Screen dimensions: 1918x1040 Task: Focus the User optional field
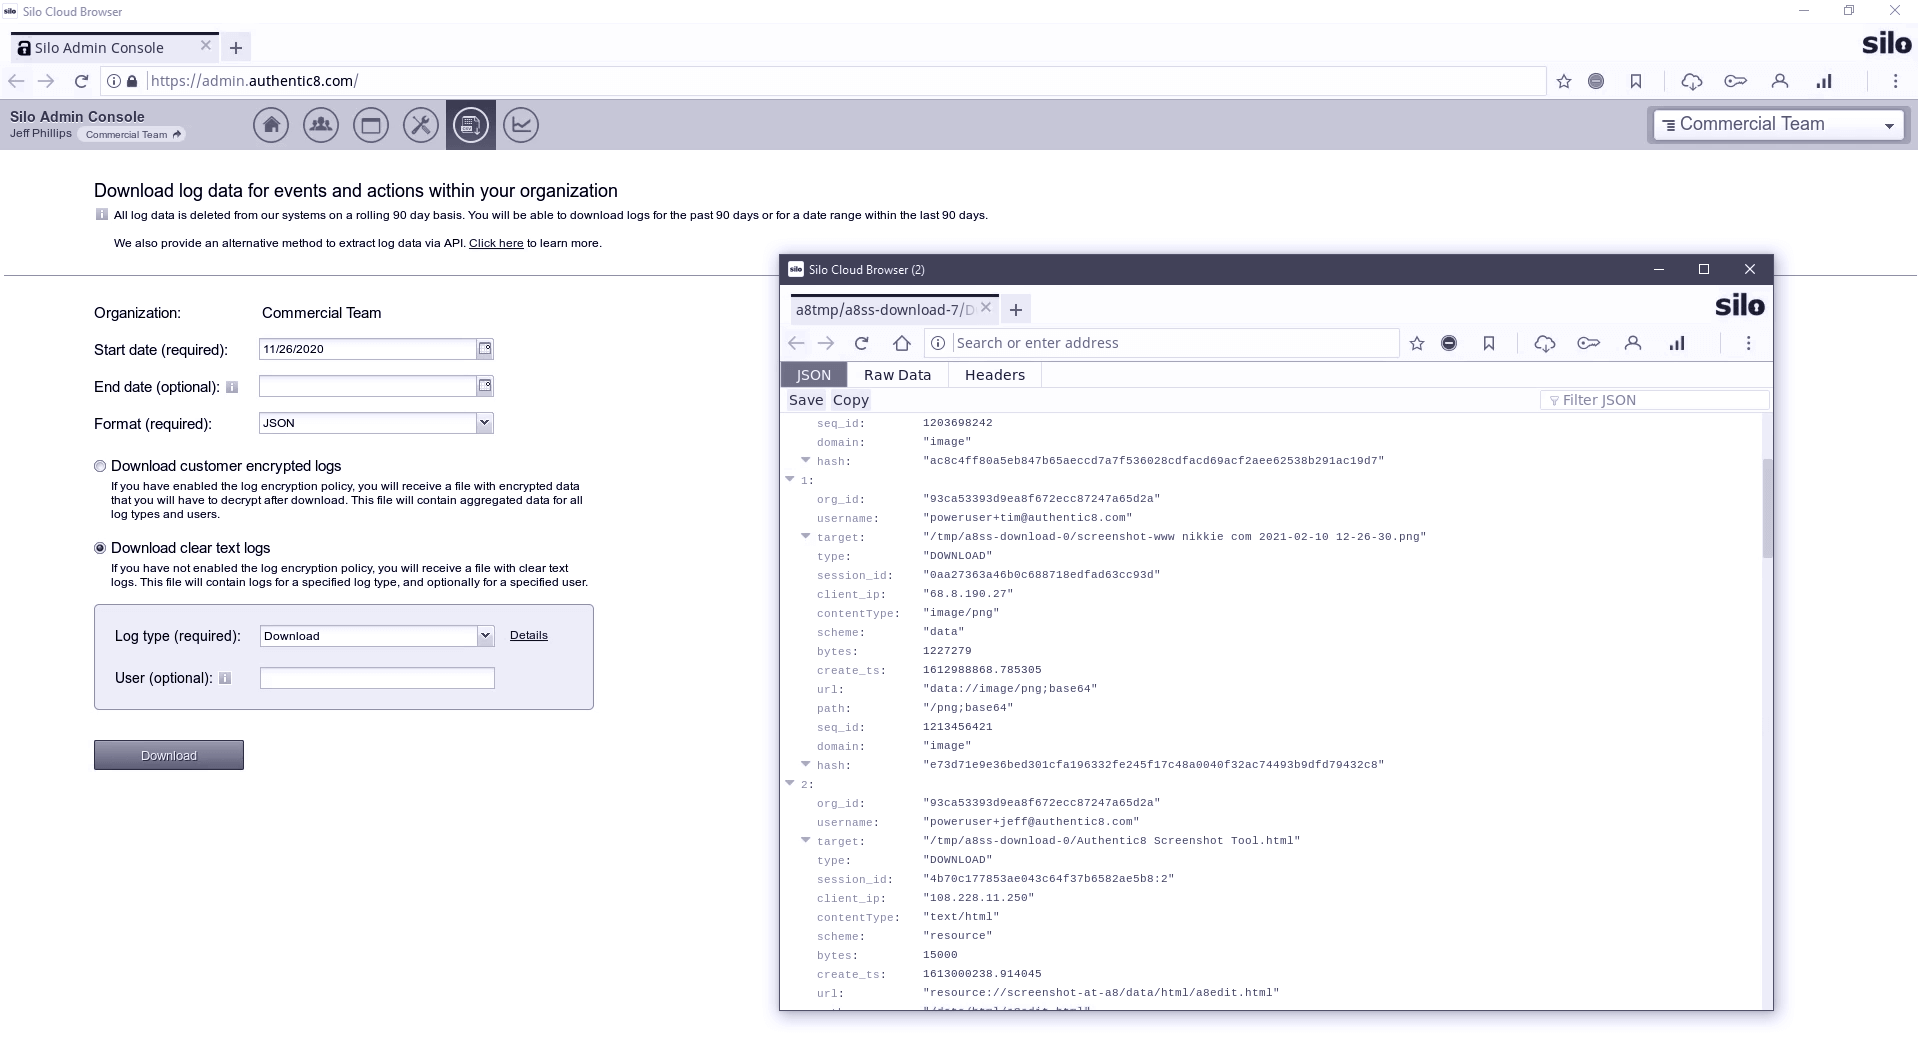[x=377, y=678]
